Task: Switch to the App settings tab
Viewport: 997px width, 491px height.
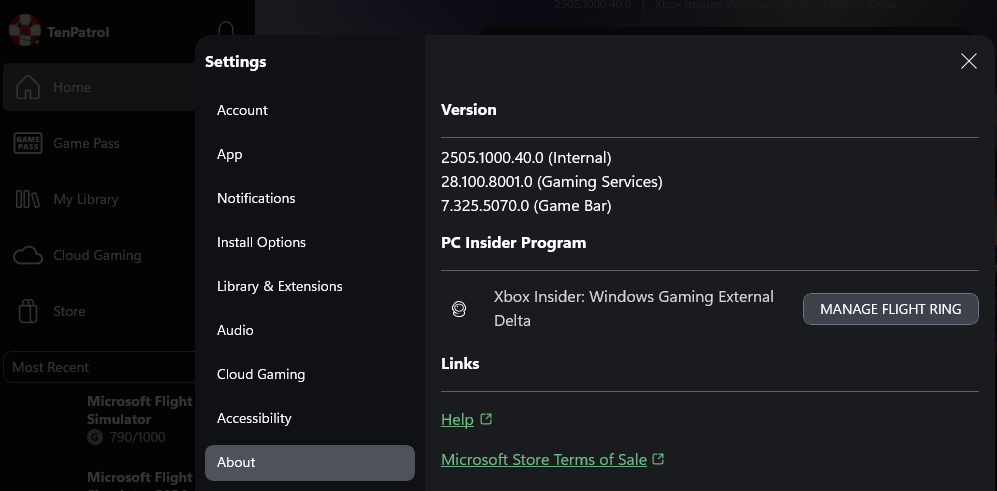Action: coord(230,154)
